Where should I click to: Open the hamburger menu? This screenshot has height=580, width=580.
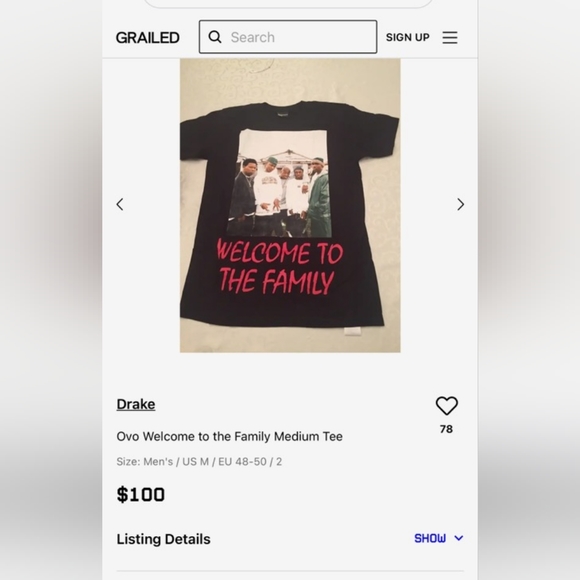pos(450,37)
